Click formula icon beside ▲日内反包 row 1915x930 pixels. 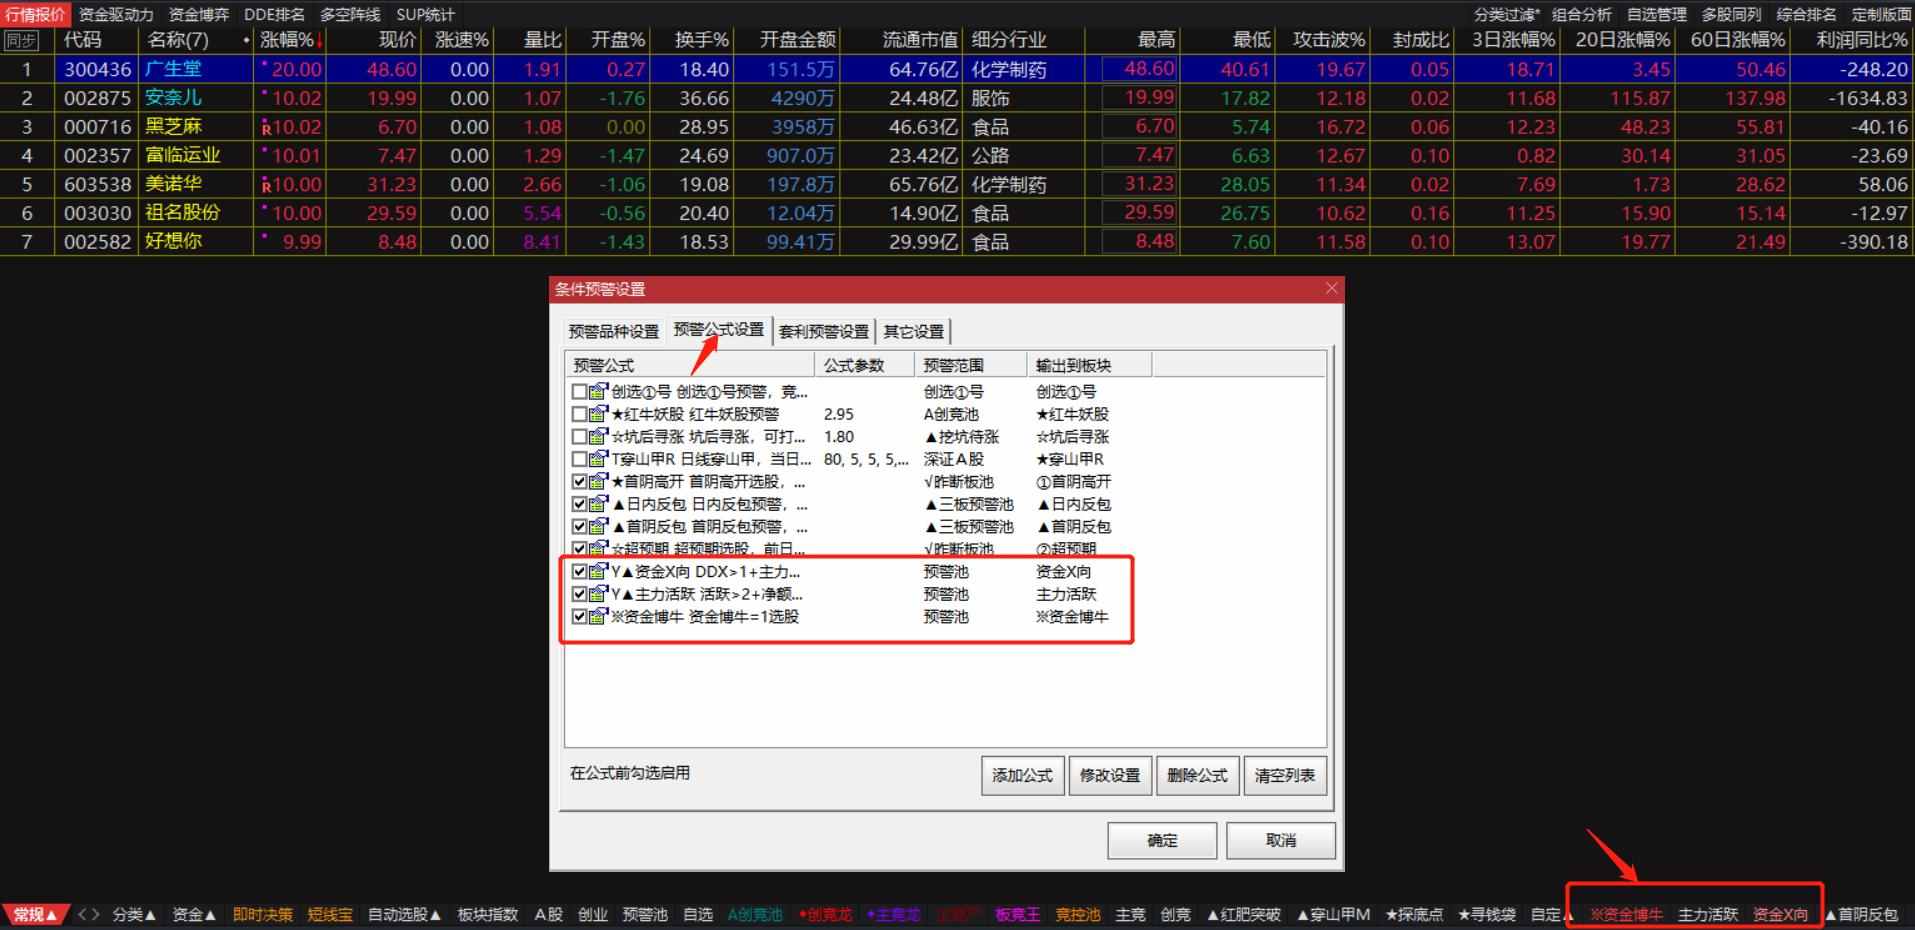[598, 503]
